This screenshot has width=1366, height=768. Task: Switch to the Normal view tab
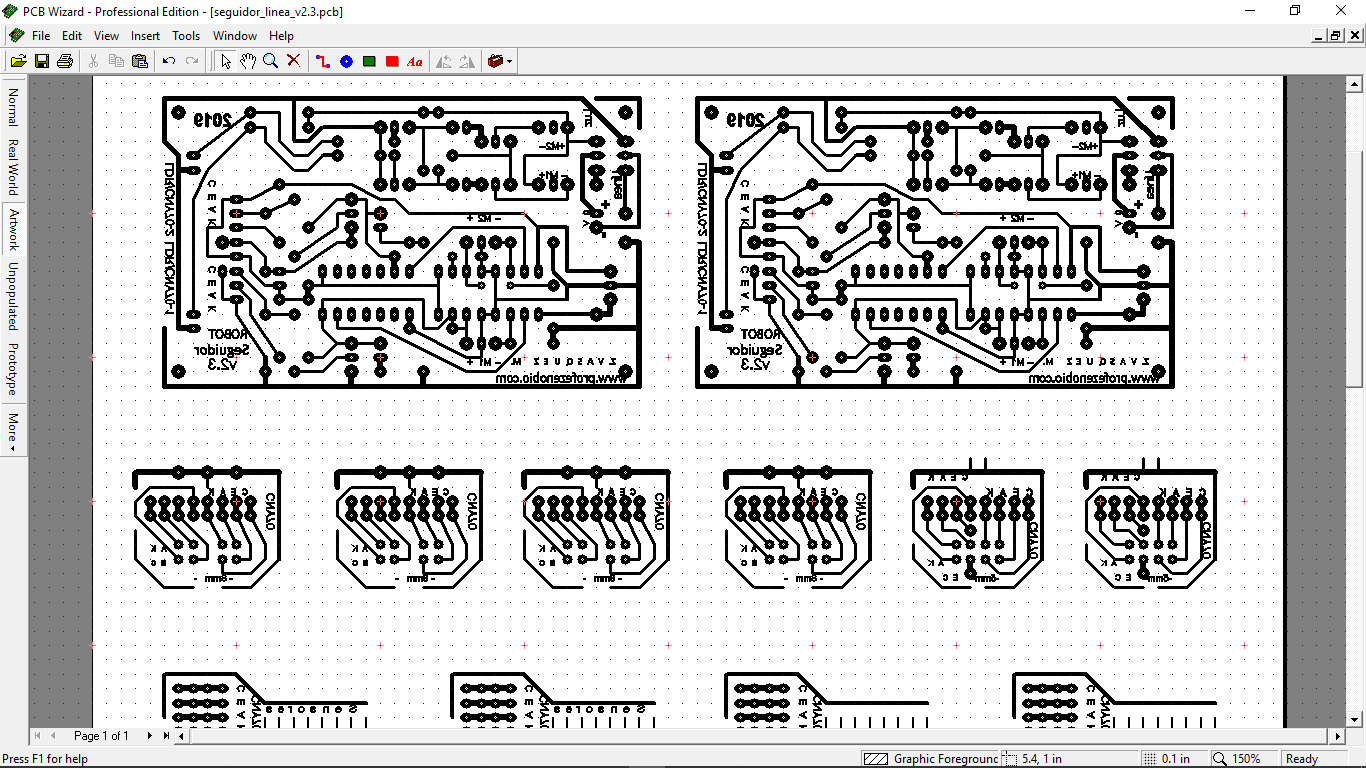click(13, 106)
